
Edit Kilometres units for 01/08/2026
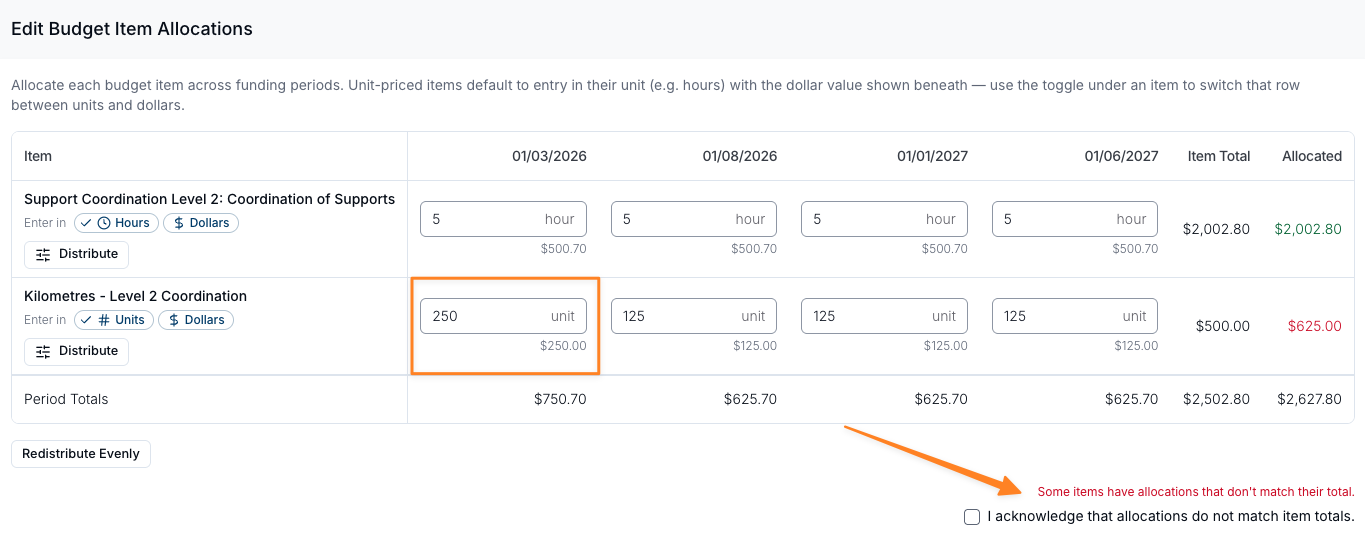(694, 316)
